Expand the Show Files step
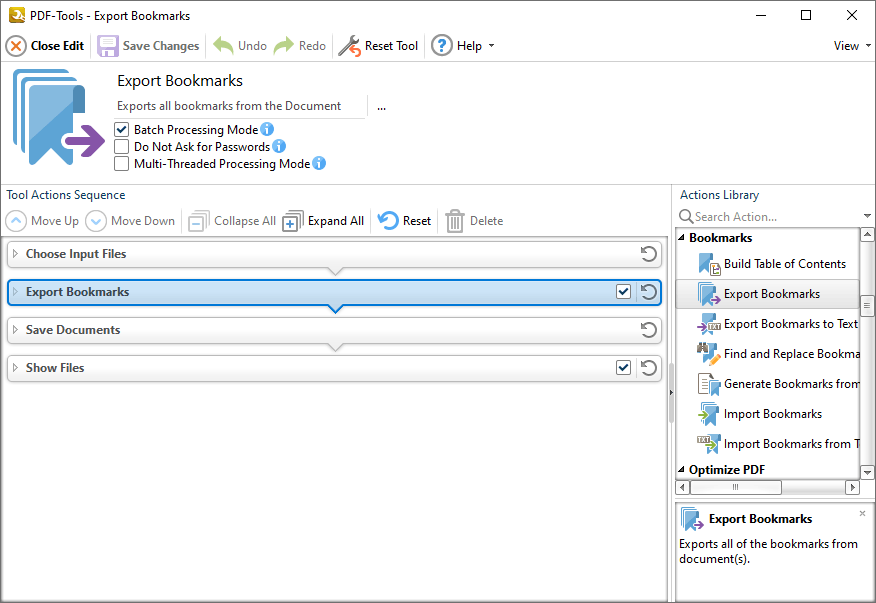The image size is (876, 603). click(16, 368)
